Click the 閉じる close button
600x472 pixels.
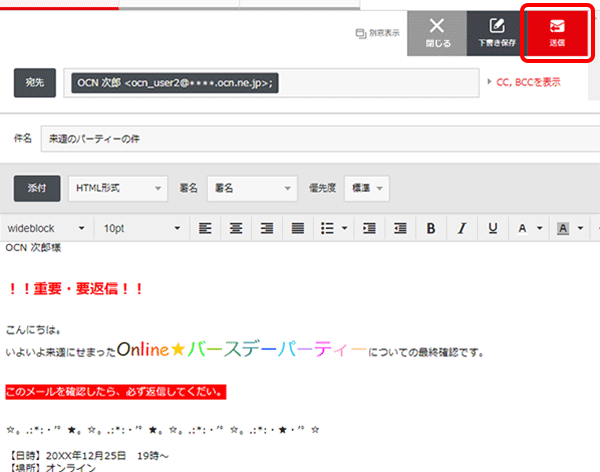437,33
